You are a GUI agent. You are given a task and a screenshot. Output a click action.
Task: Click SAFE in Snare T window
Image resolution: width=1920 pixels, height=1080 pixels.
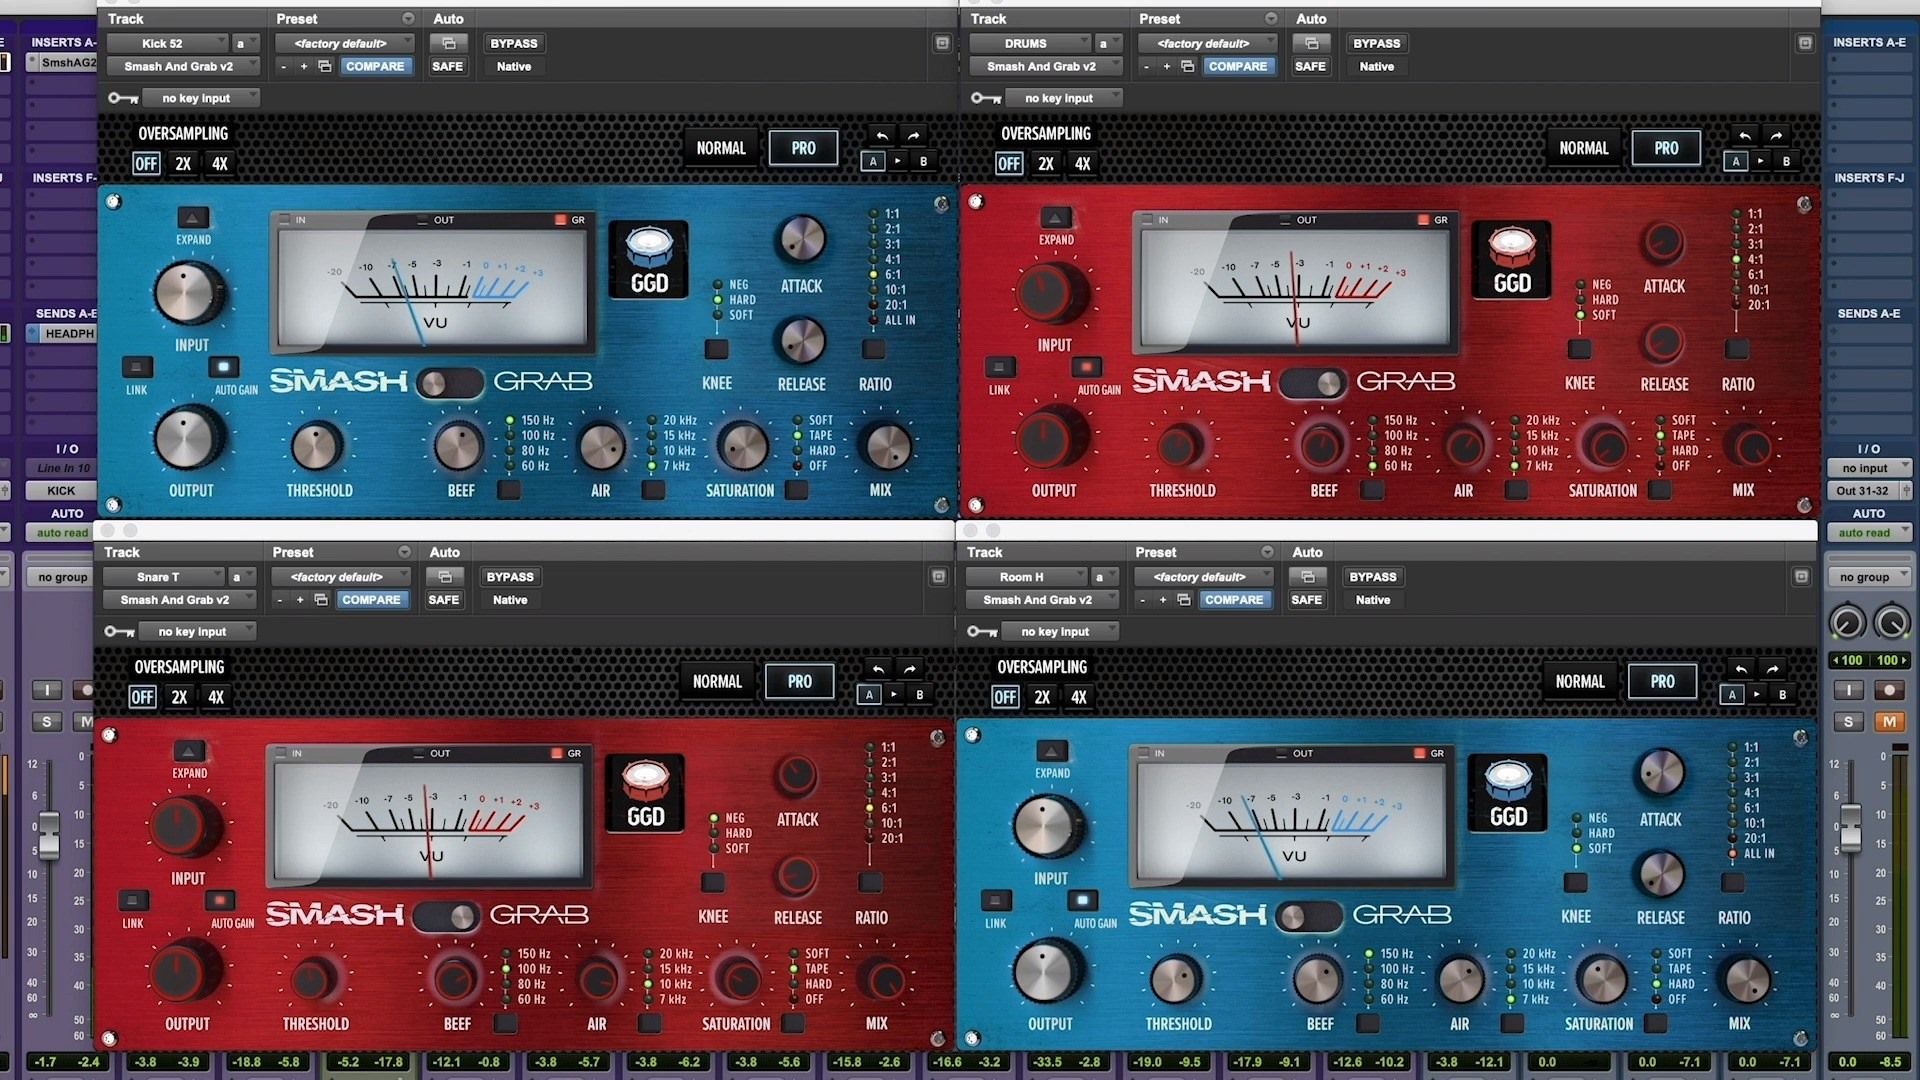coord(443,600)
